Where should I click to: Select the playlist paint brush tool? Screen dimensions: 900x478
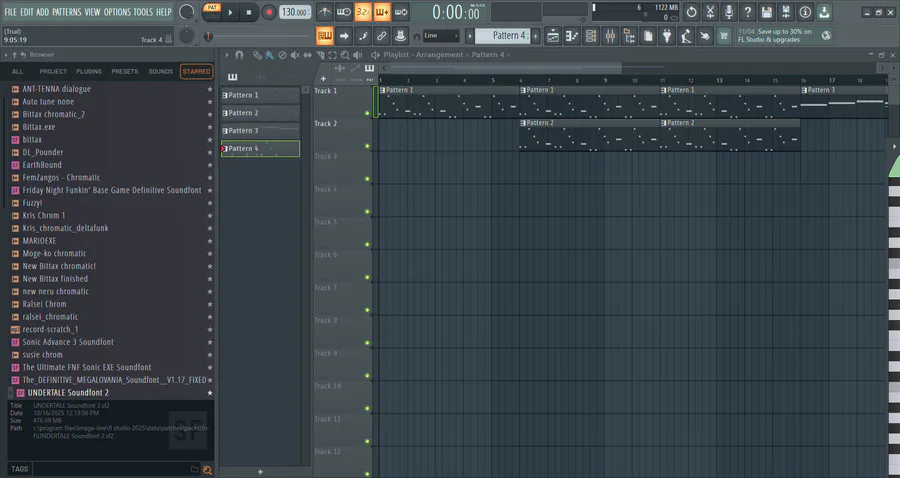(269, 55)
